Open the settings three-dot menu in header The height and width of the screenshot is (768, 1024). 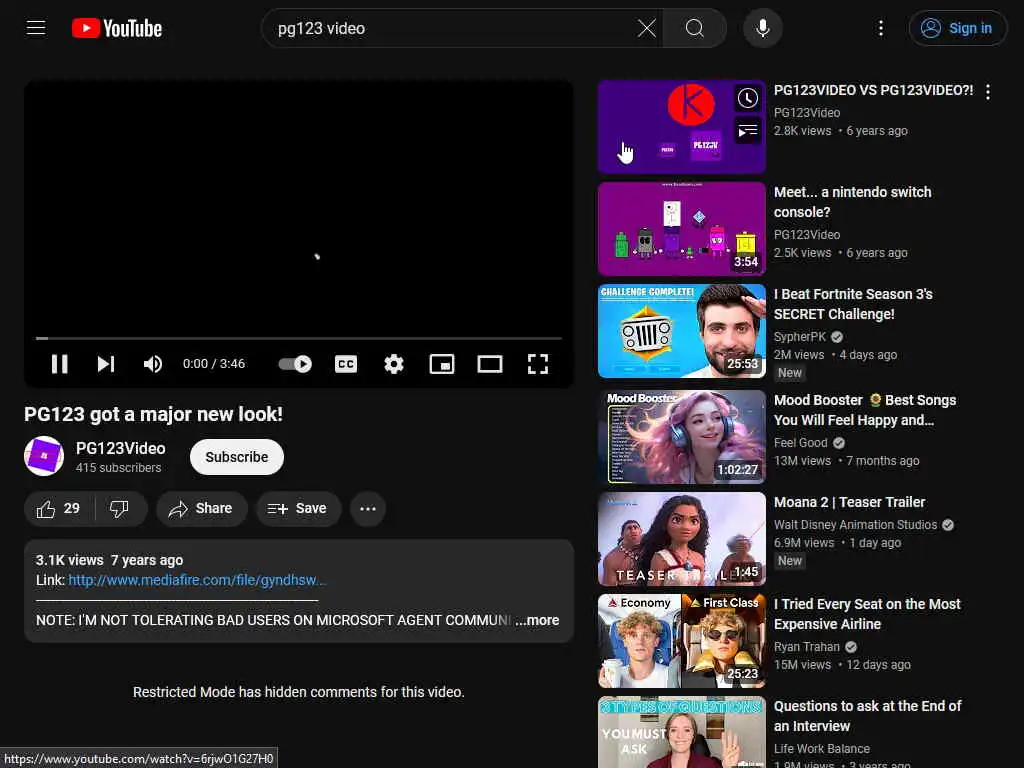click(881, 28)
